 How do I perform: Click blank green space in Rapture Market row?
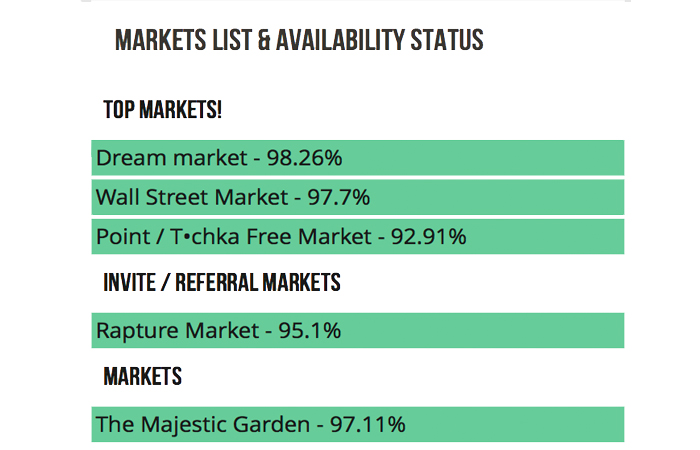click(x=500, y=330)
